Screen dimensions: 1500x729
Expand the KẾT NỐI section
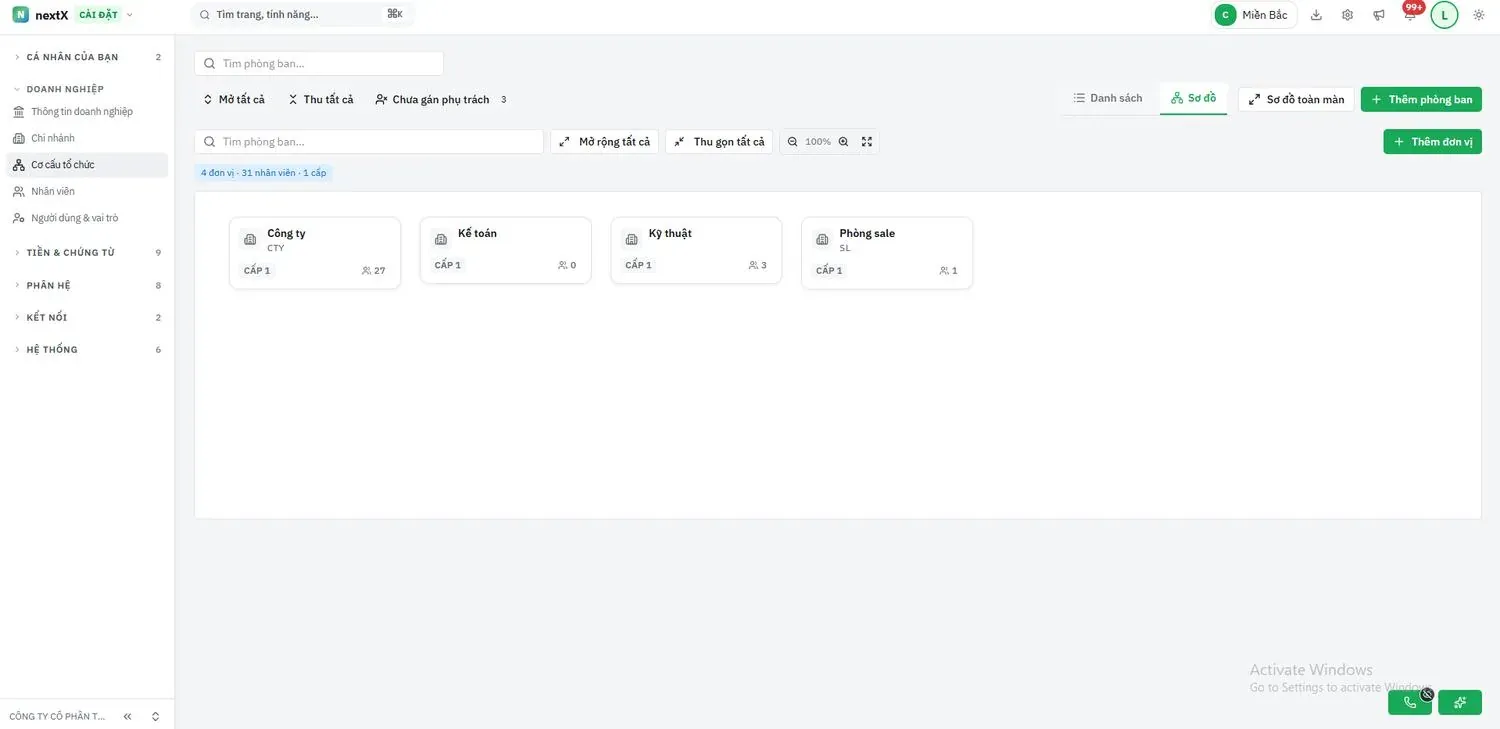click(x=87, y=317)
